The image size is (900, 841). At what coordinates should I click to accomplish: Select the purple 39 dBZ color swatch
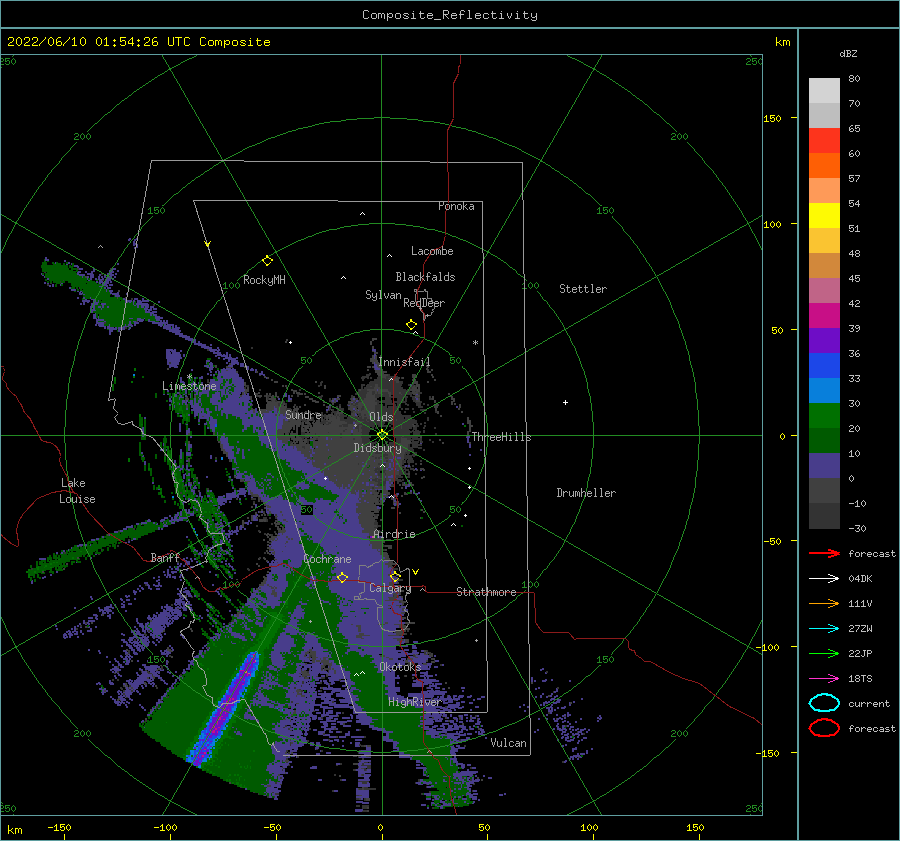pyautogui.click(x=824, y=340)
